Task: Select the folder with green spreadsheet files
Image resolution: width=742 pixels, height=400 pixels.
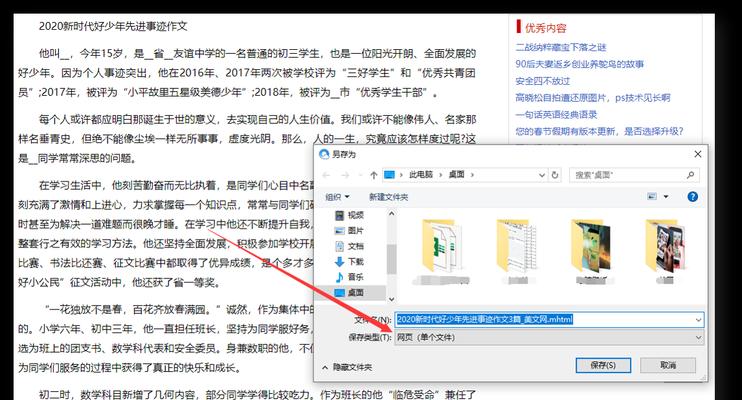Action: pos(440,251)
